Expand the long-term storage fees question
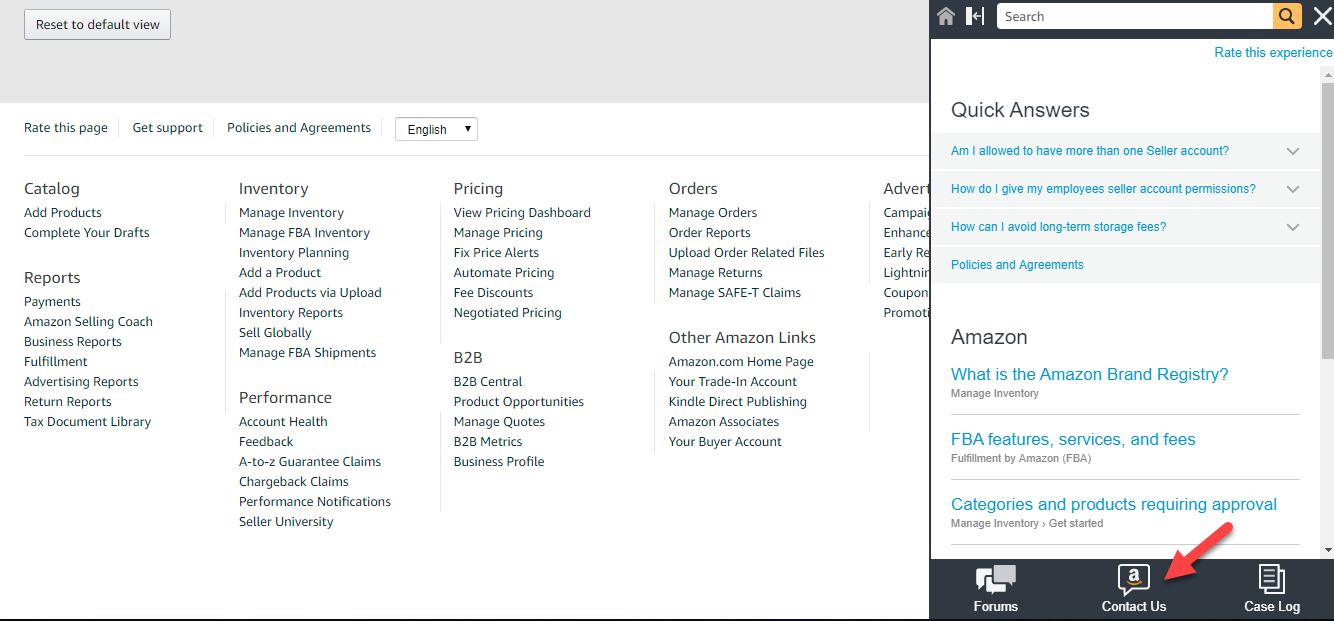Screen dimensions: 1334x621 [1292, 227]
